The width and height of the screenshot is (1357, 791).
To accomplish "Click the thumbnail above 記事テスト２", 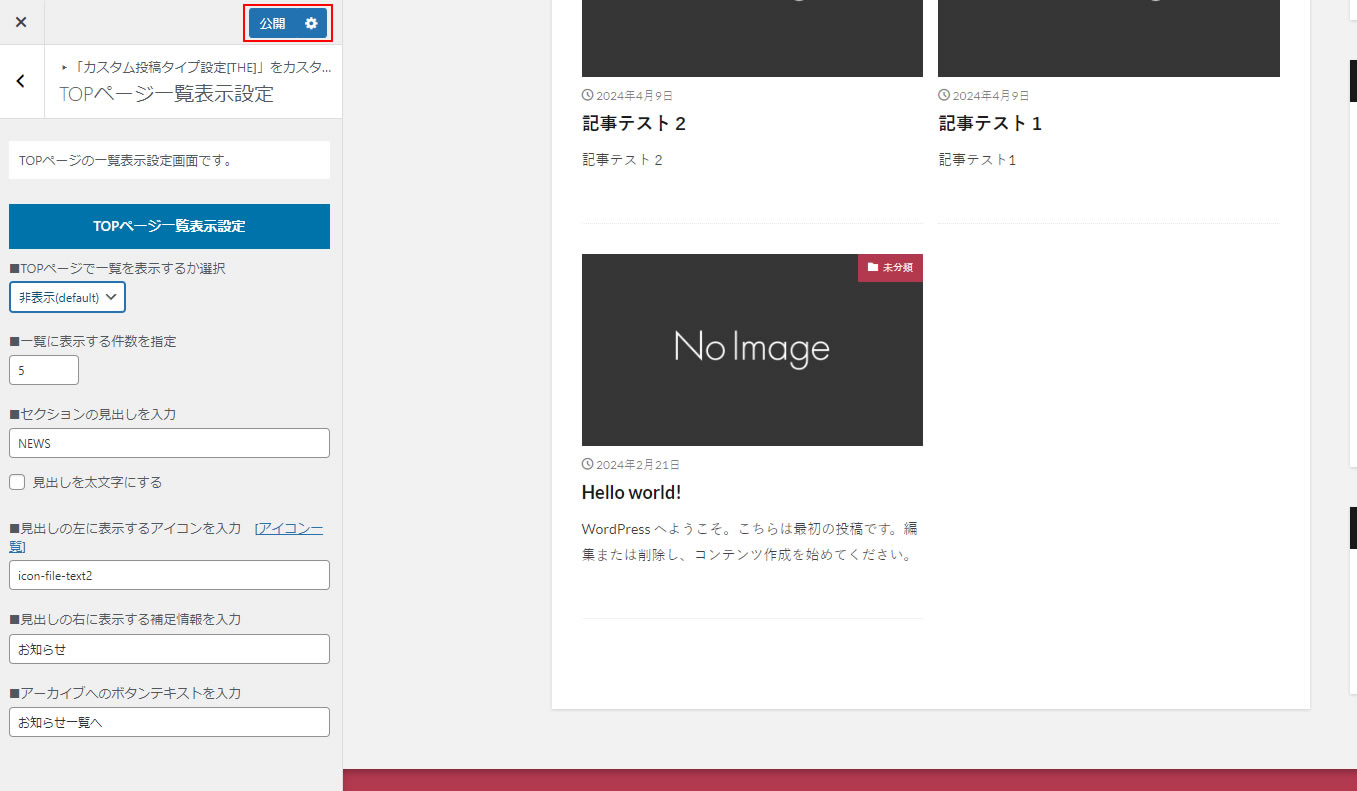I will click(x=752, y=38).
